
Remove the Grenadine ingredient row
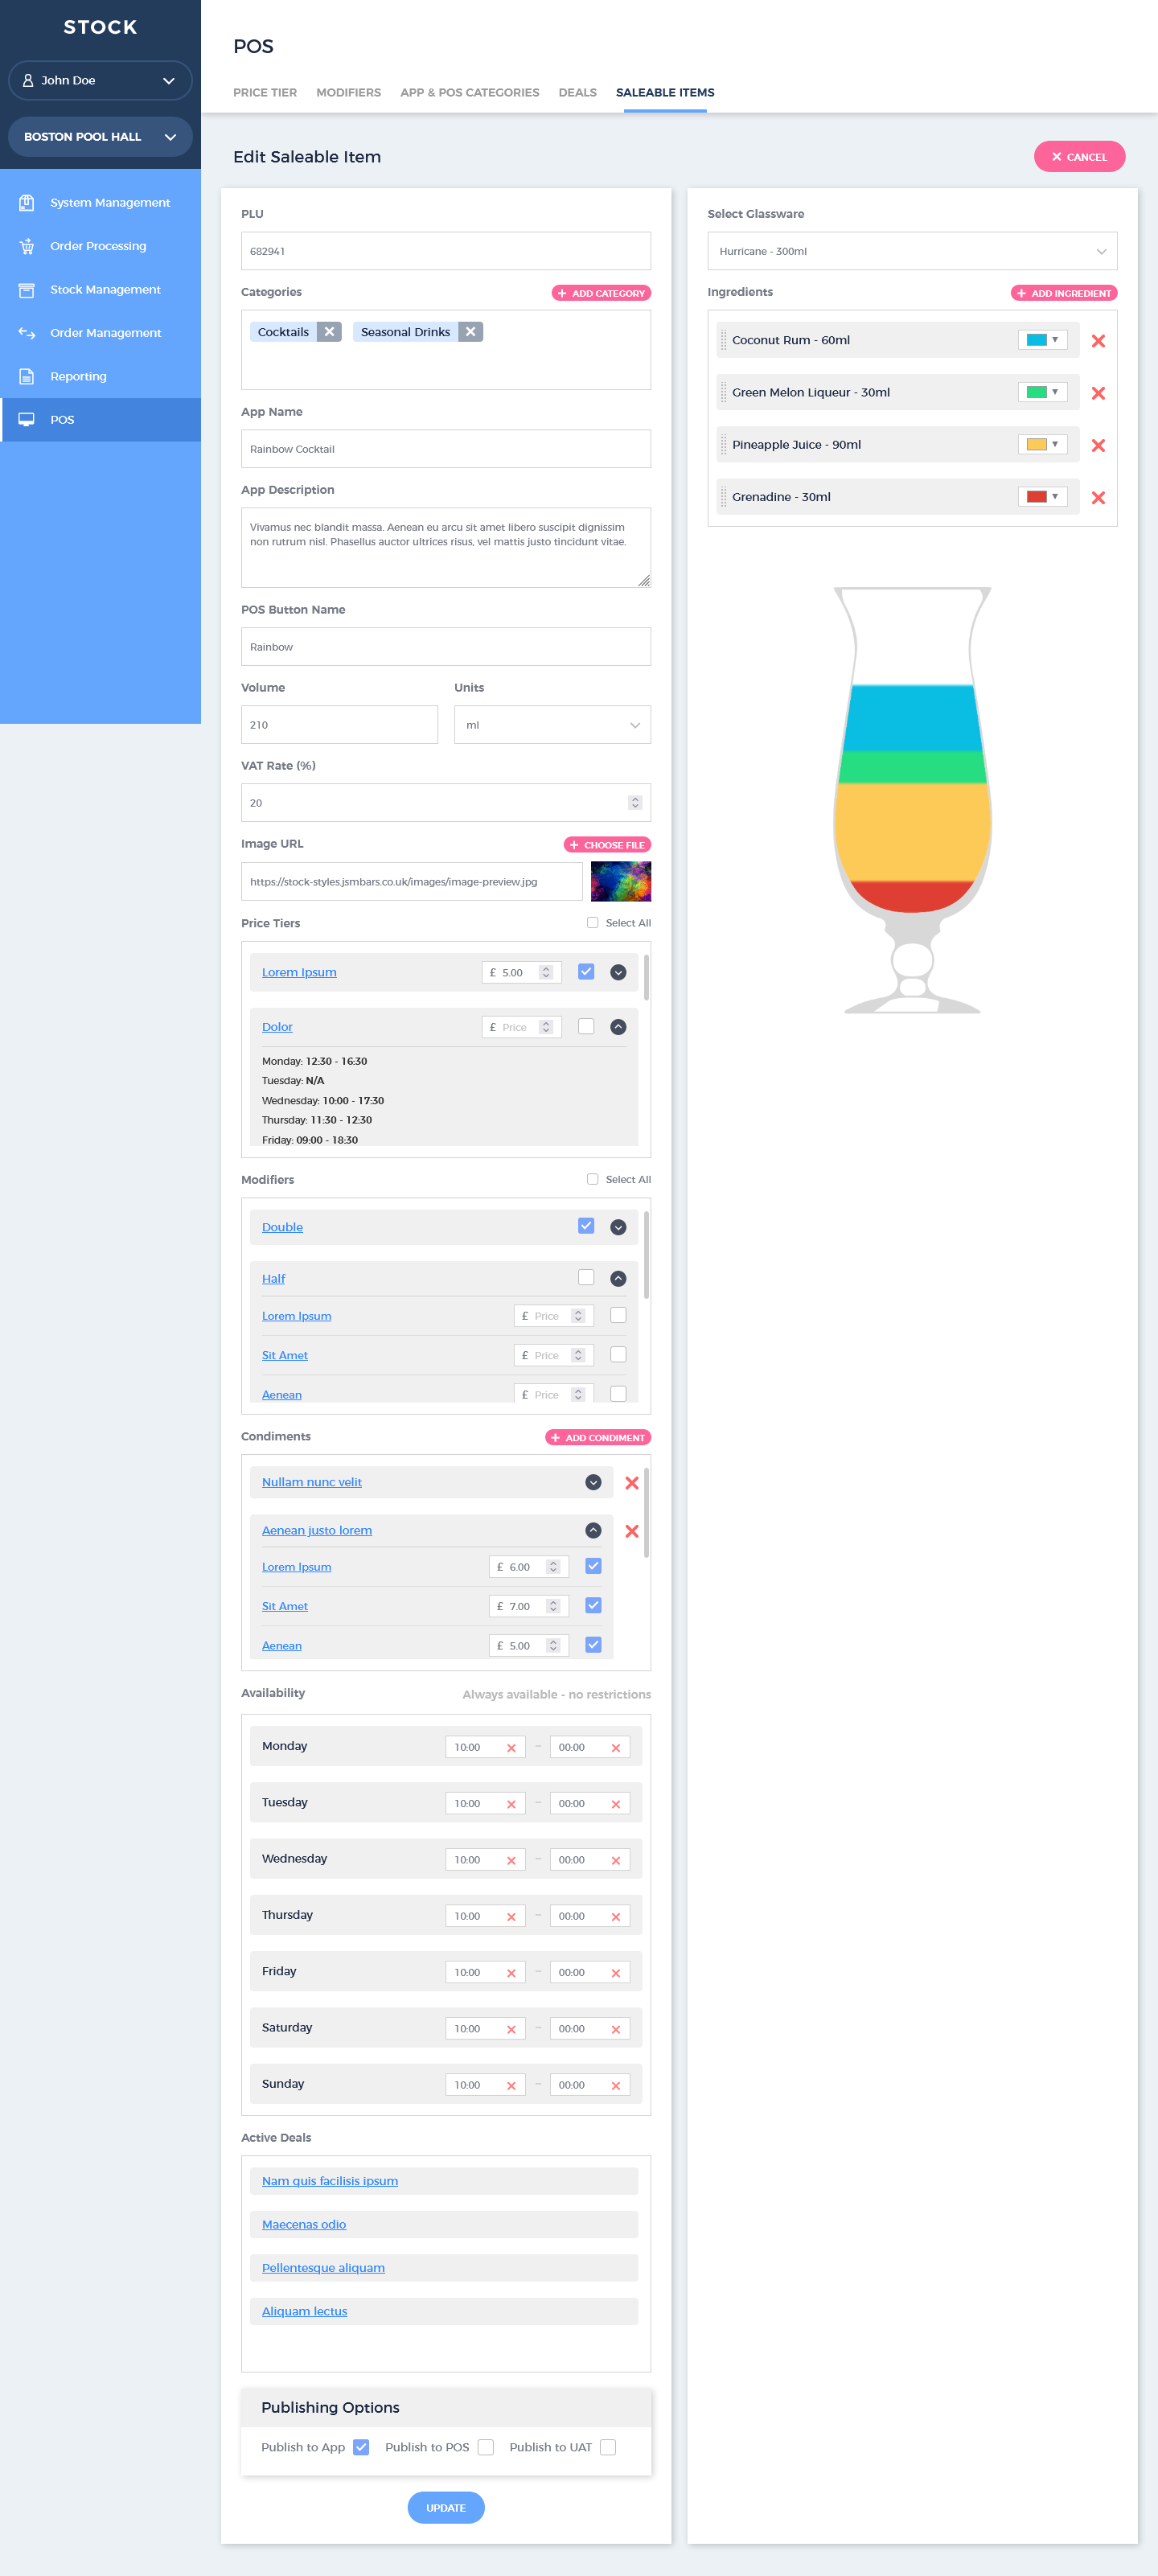1098,498
